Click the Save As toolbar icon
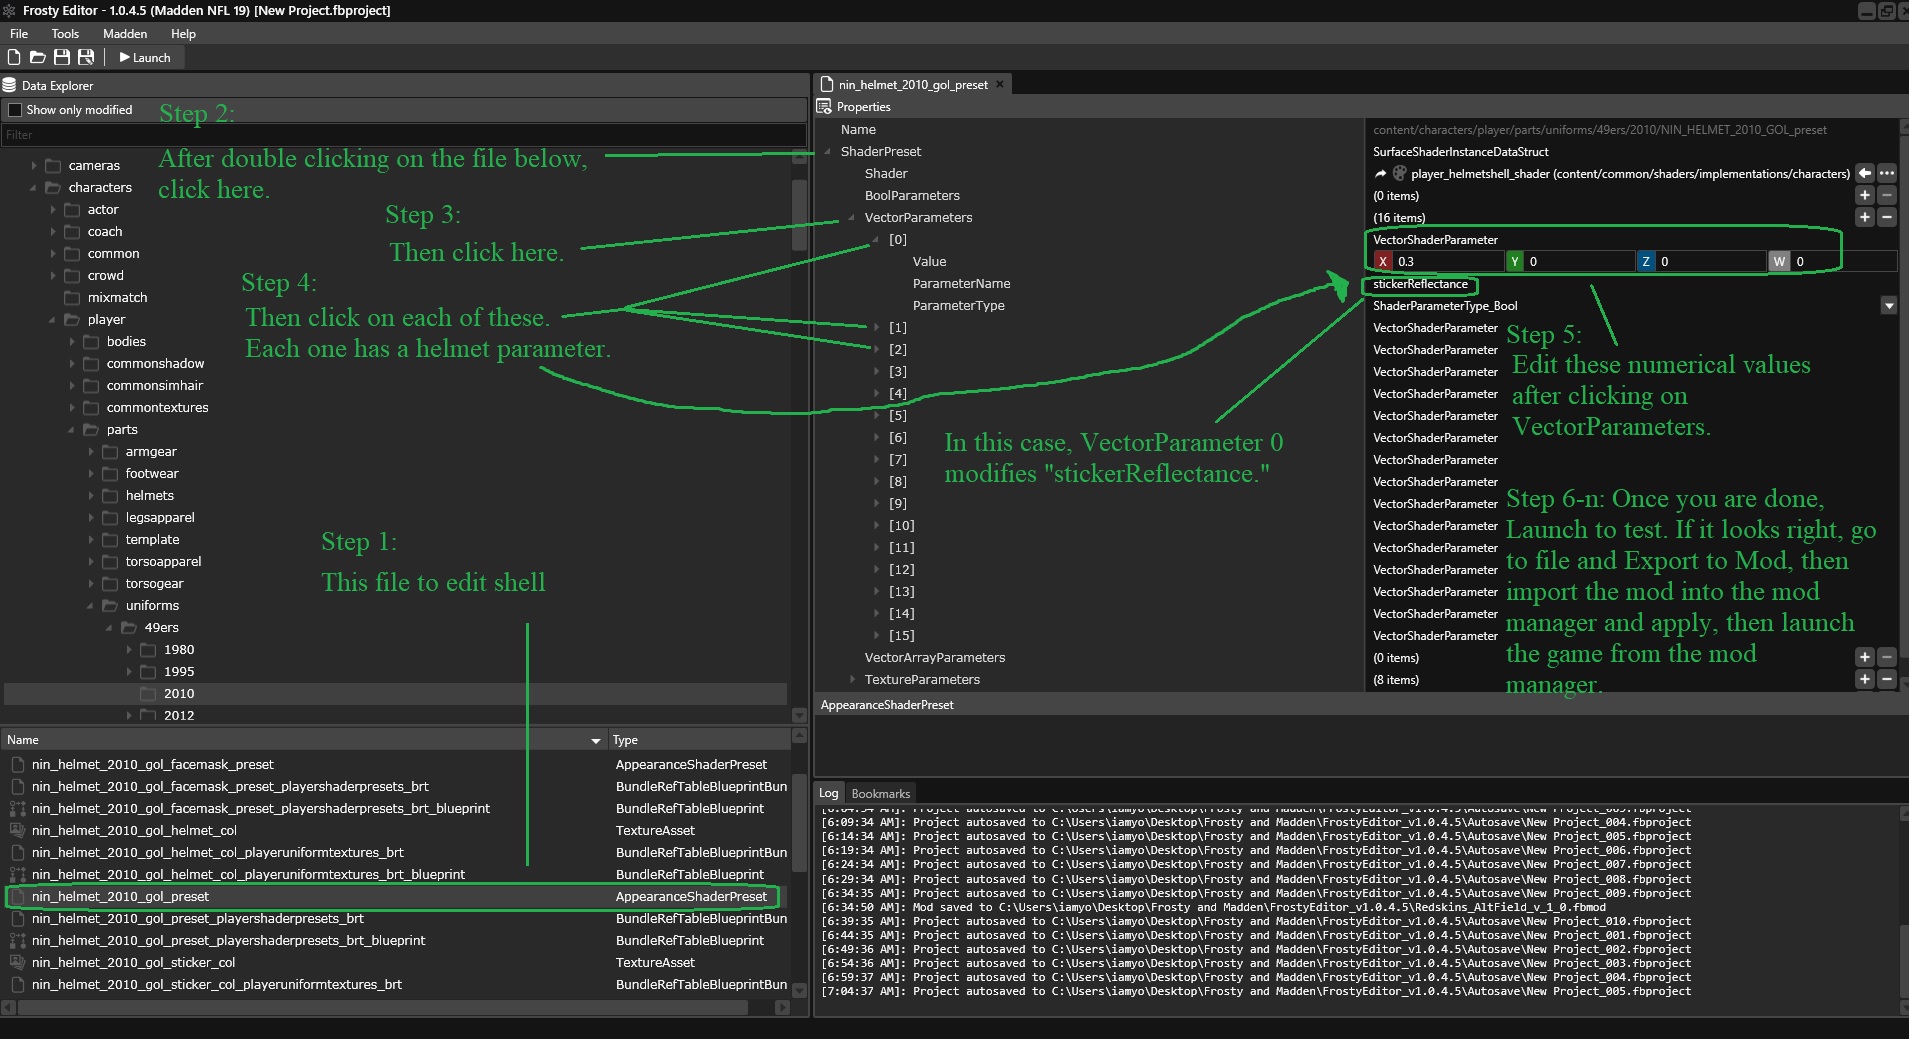The height and width of the screenshot is (1039, 1909). 86,57
